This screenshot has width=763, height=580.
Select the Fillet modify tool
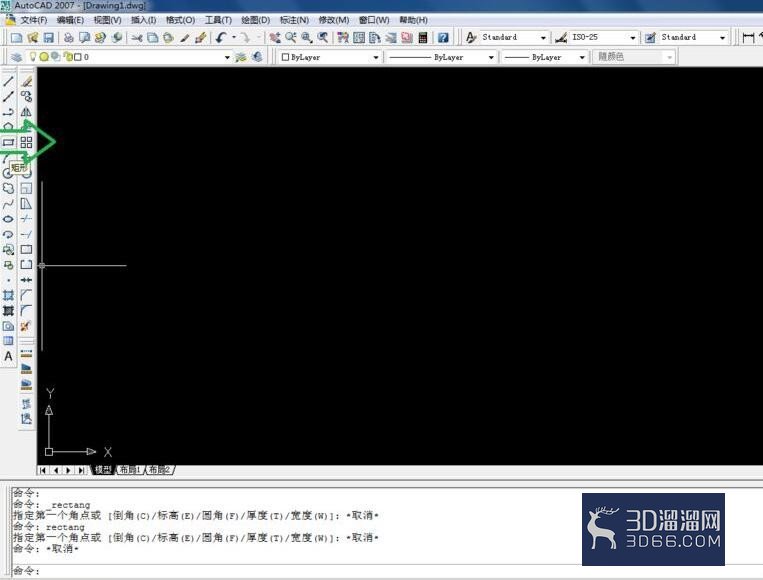26,310
